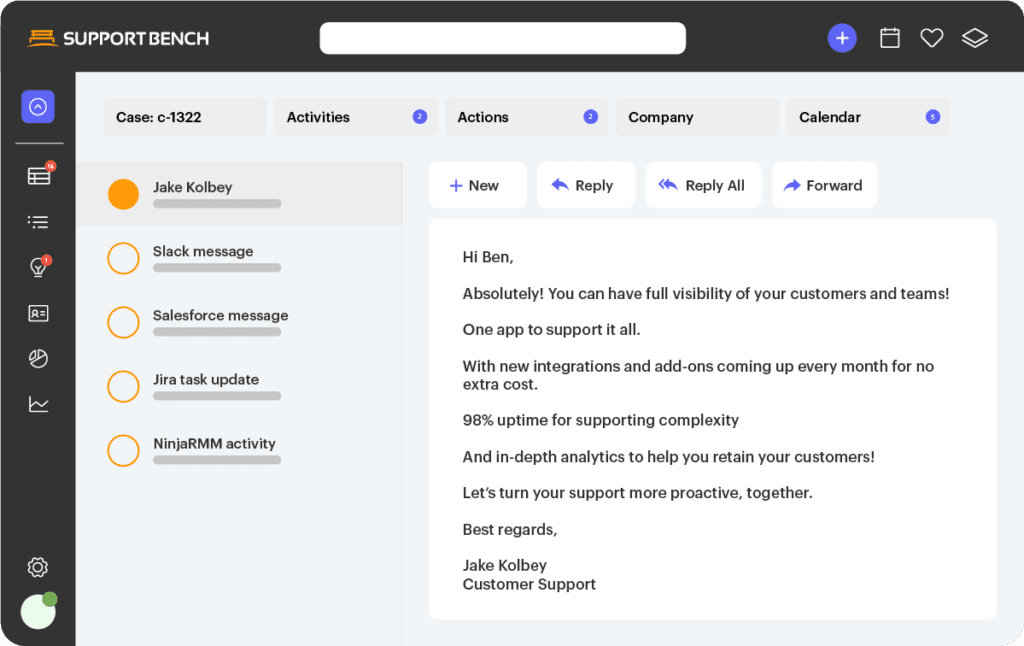Screen dimensions: 1024x646
Task: Open the stacked layers icon
Action: (974, 38)
